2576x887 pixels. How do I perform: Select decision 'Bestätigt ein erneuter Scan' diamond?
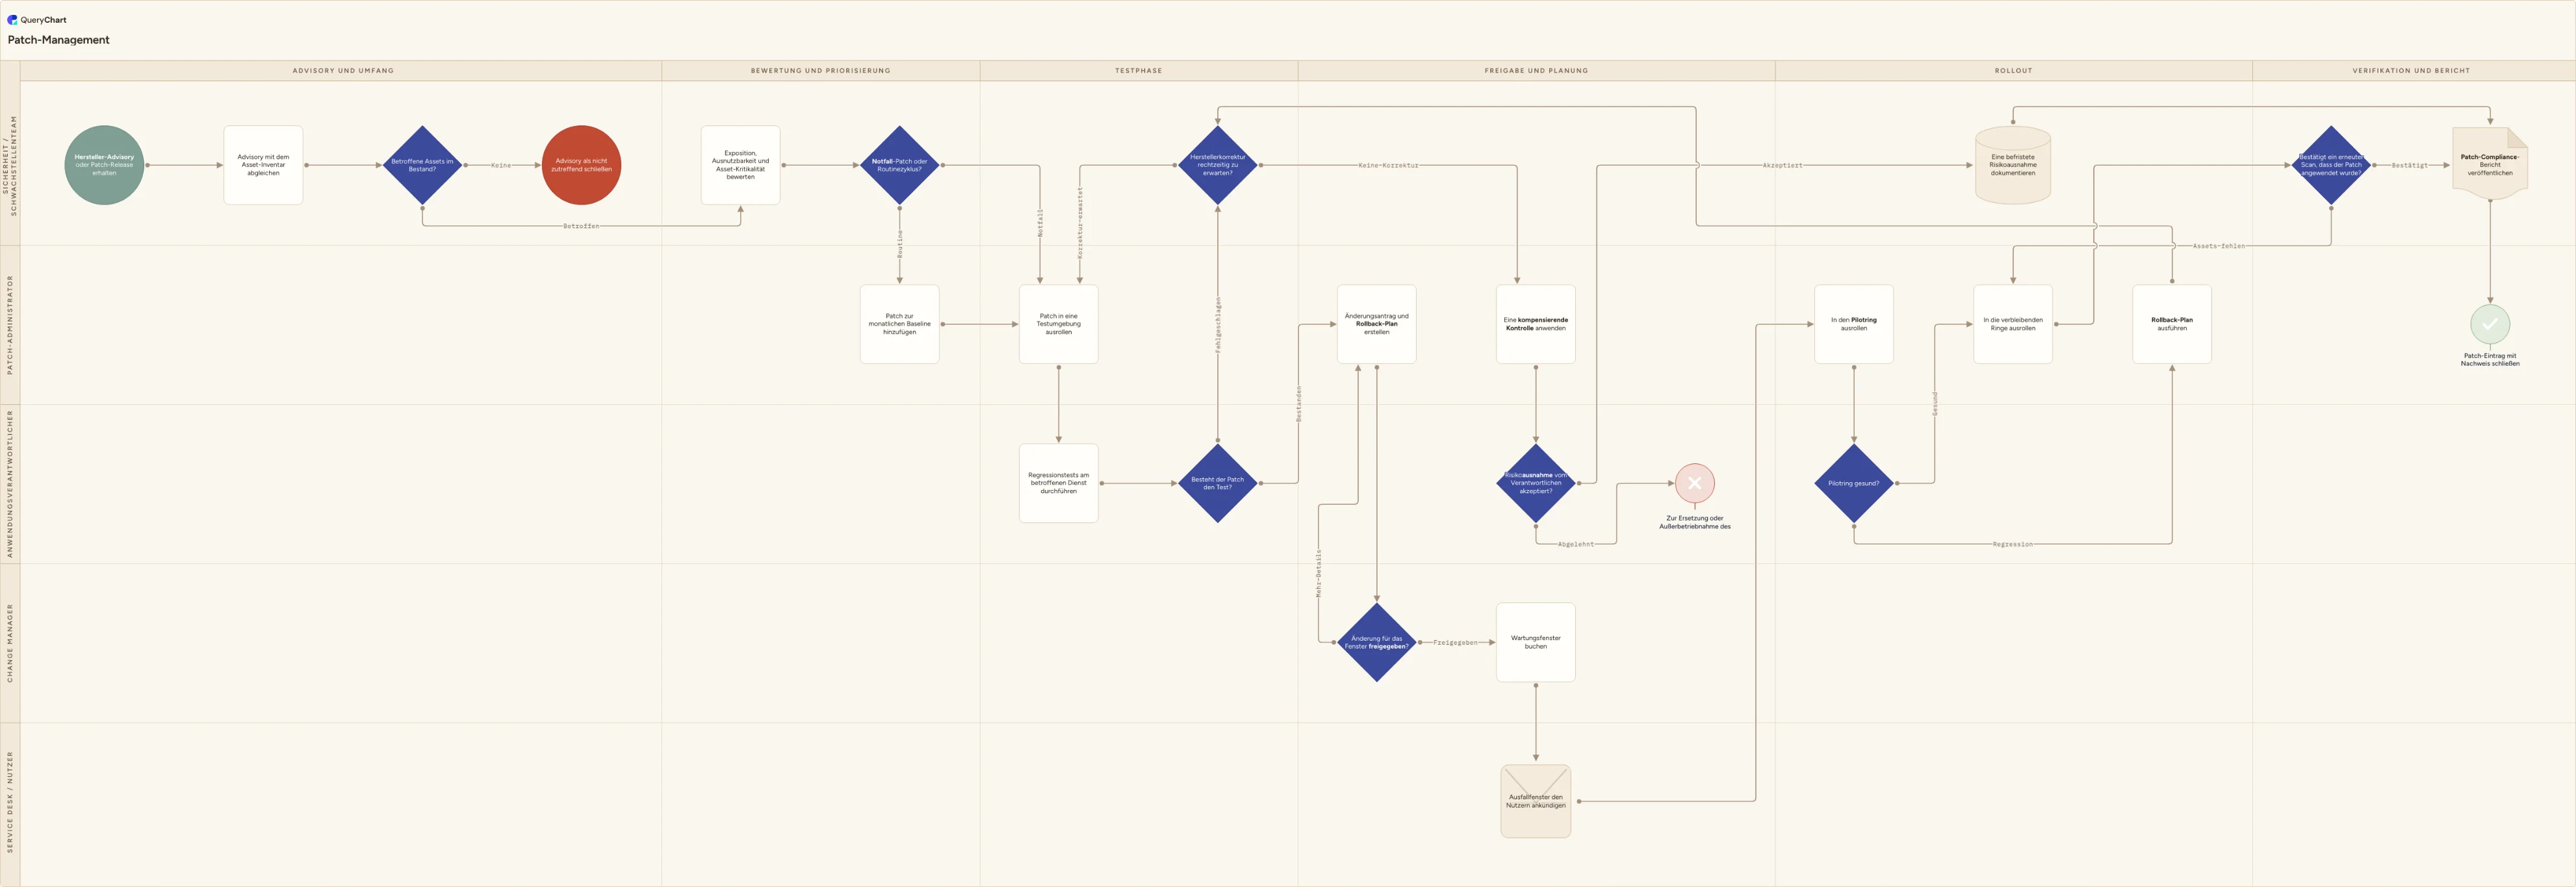(2330, 165)
